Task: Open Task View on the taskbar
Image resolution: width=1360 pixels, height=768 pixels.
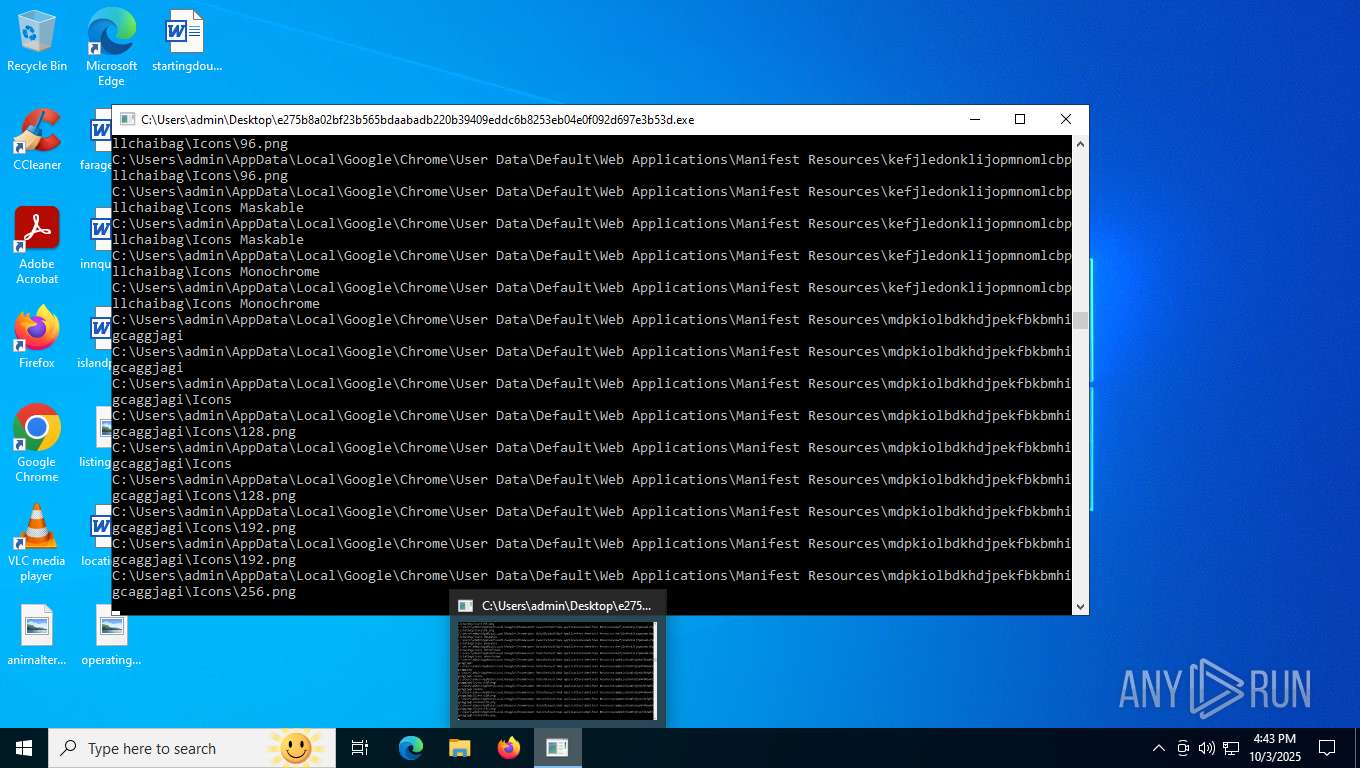Action: click(360, 748)
